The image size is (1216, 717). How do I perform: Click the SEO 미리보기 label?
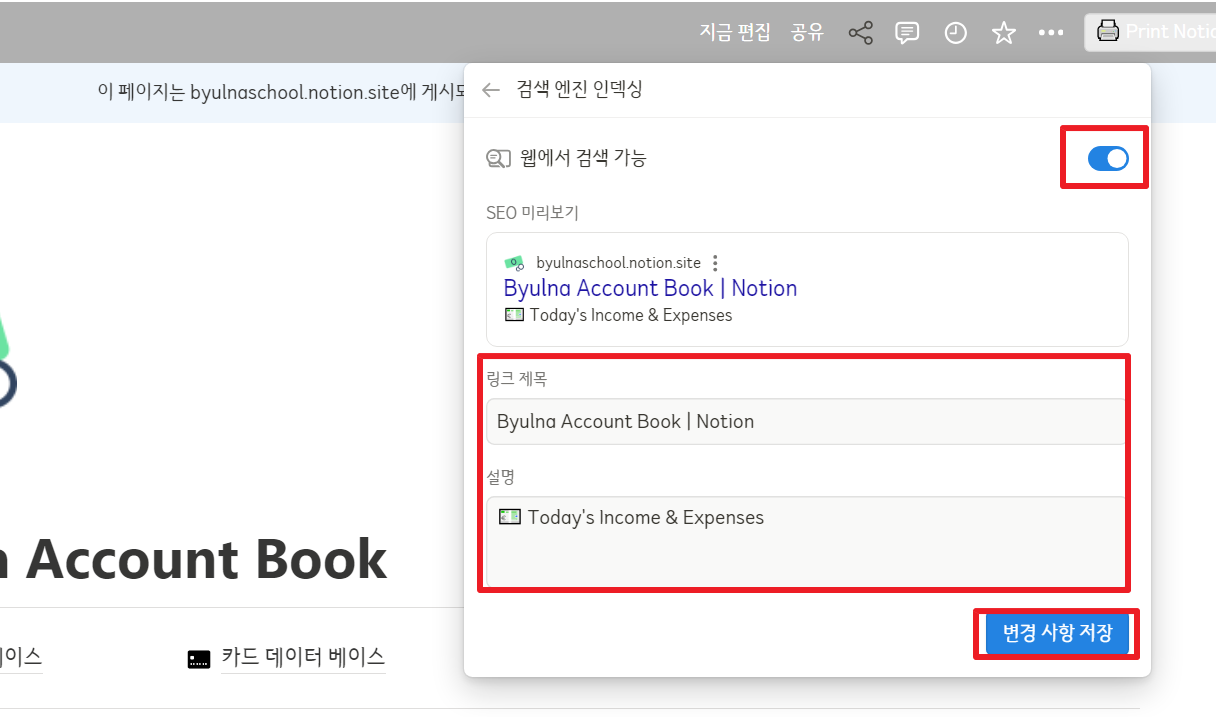[532, 213]
